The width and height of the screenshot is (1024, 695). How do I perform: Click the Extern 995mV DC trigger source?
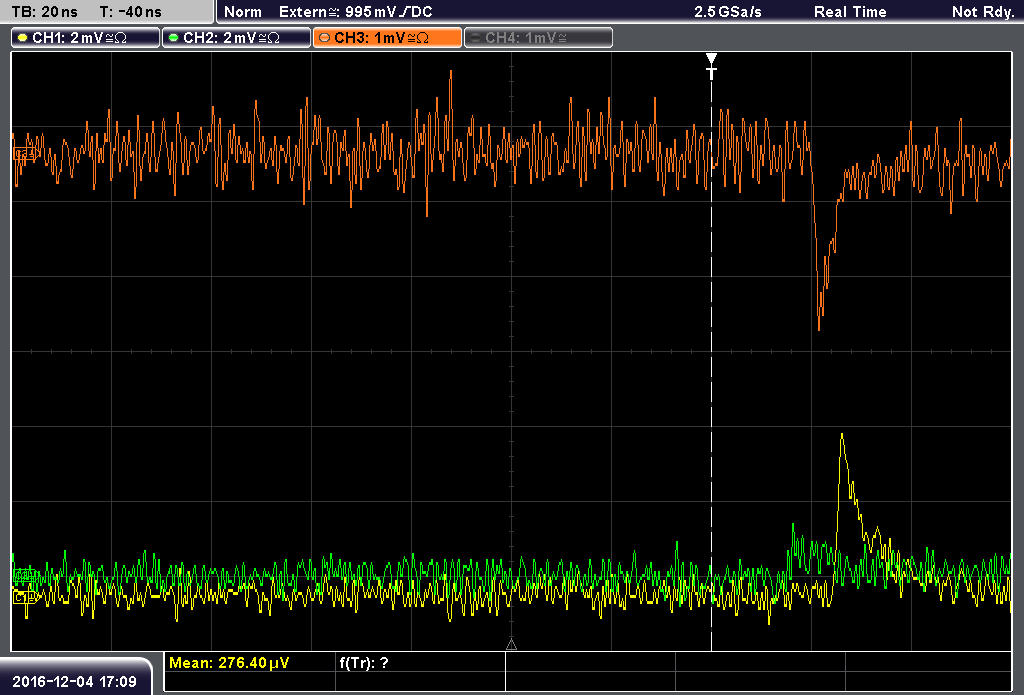pos(355,12)
